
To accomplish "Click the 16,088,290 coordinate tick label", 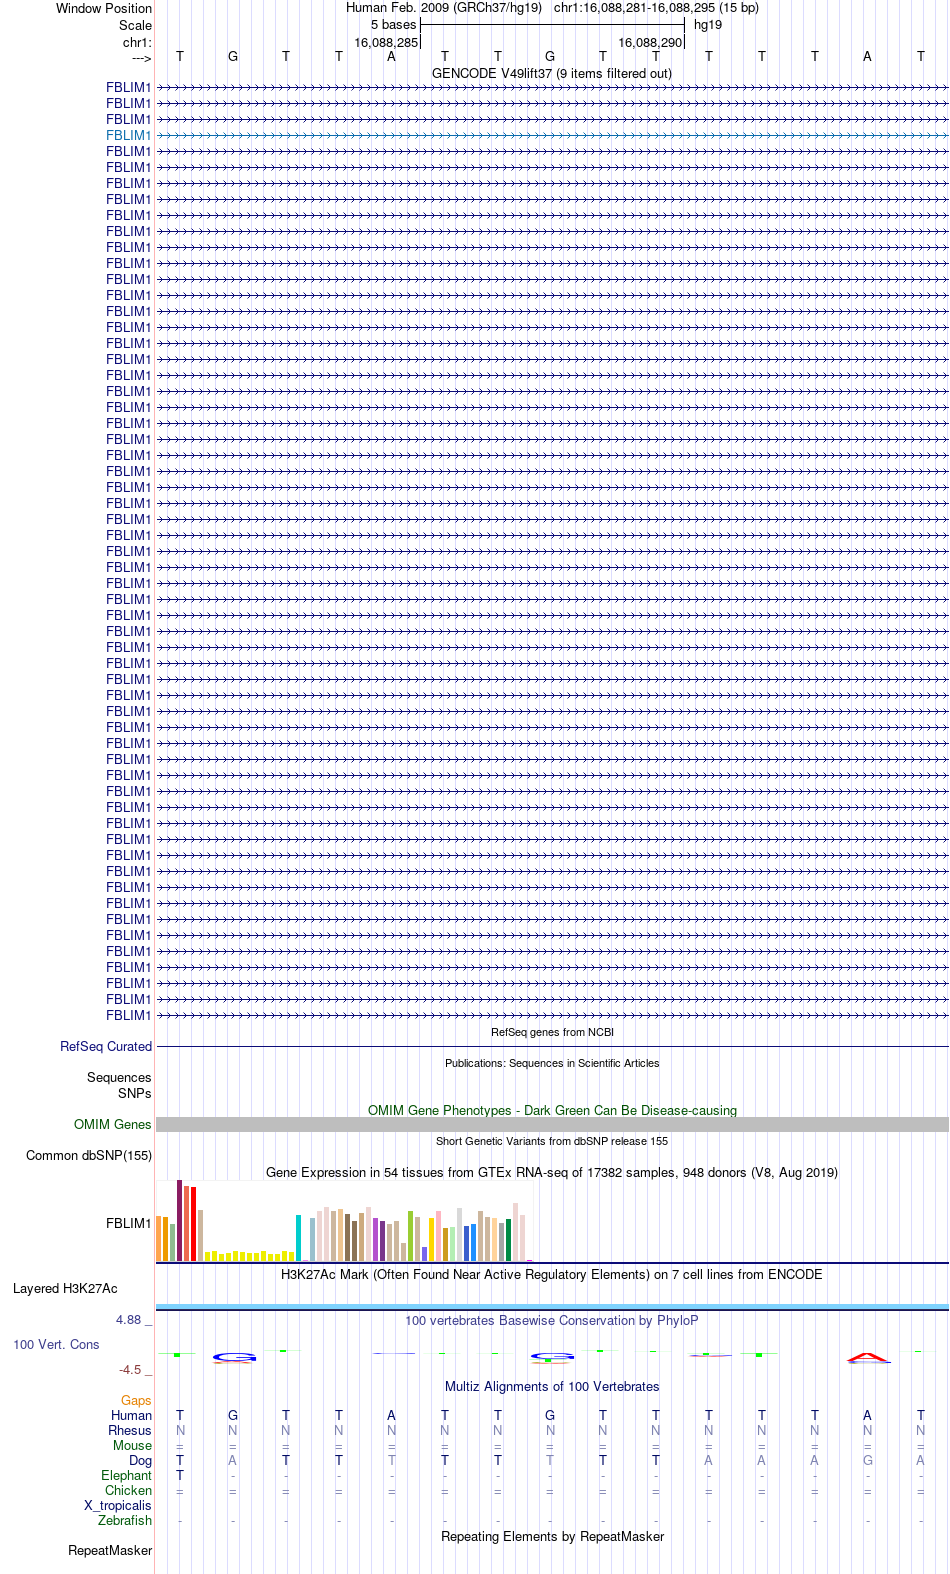I will pyautogui.click(x=650, y=43).
